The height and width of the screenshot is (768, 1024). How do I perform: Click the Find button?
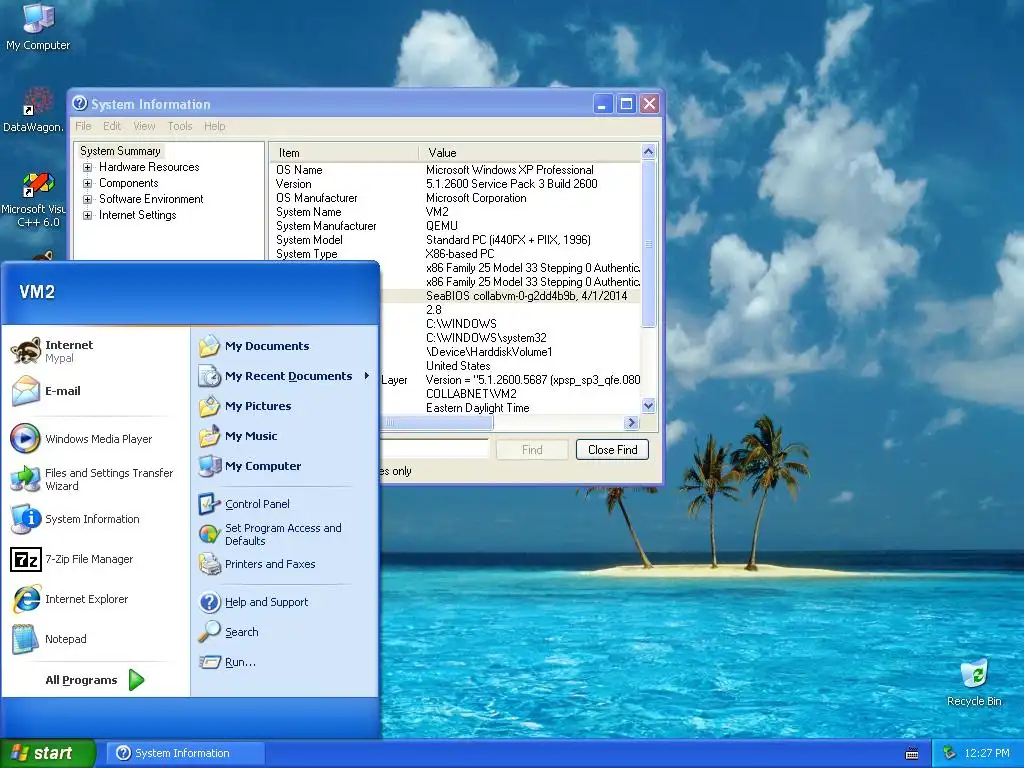pyautogui.click(x=532, y=450)
